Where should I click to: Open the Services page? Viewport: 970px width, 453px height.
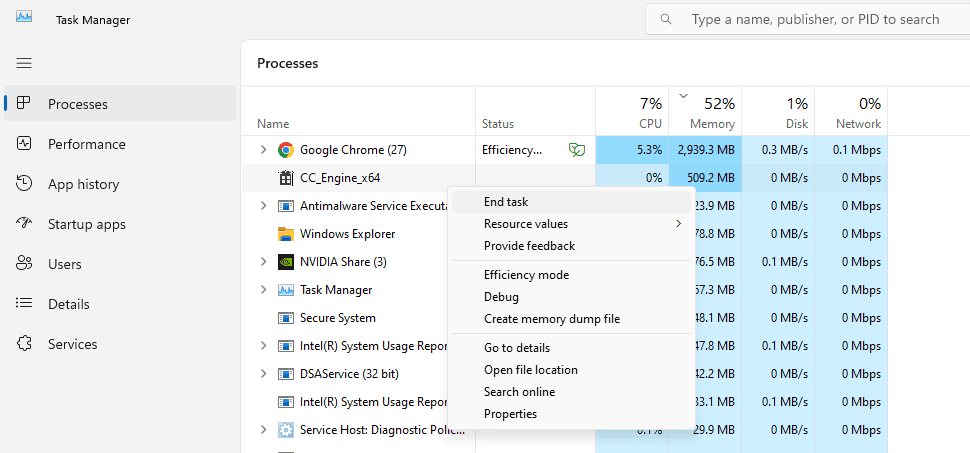(x=120, y=343)
